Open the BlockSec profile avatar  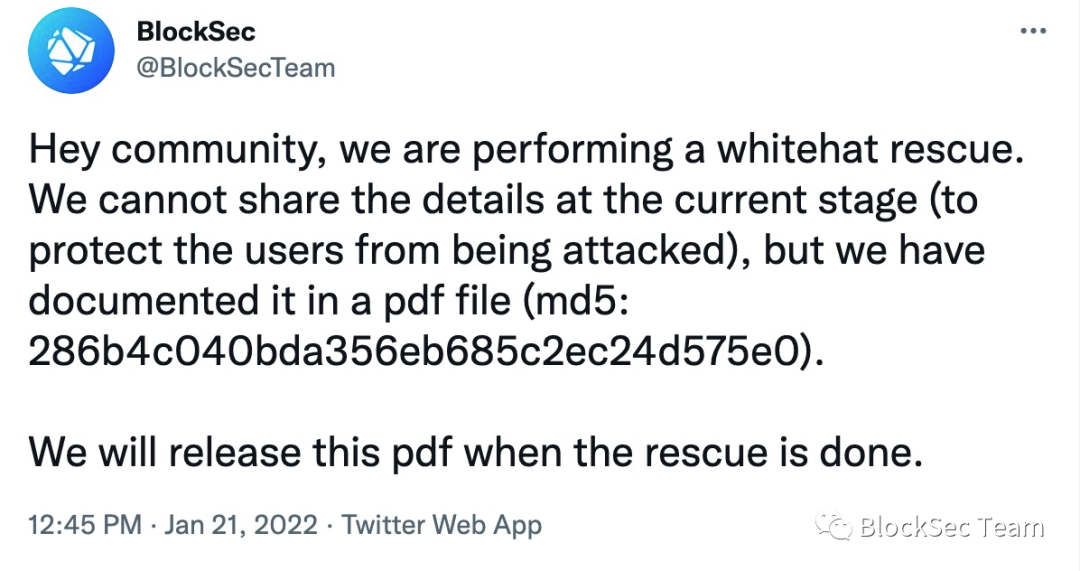[71, 50]
